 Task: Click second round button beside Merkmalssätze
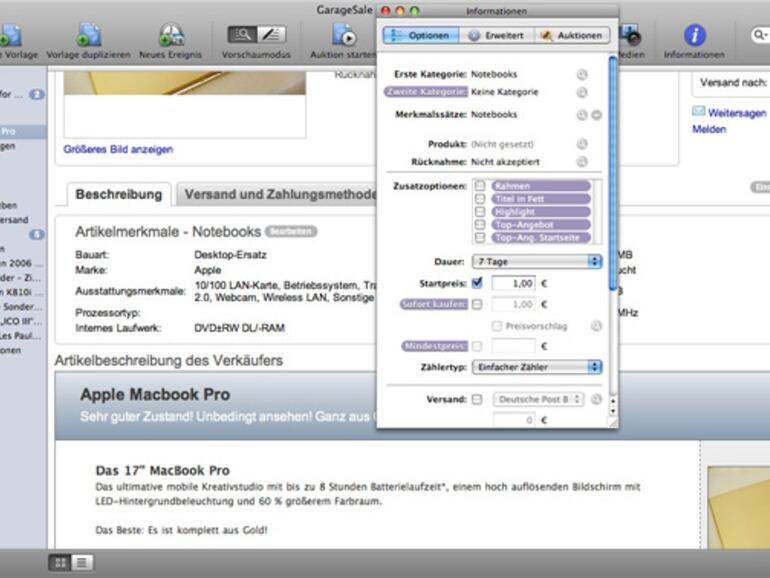tap(597, 115)
